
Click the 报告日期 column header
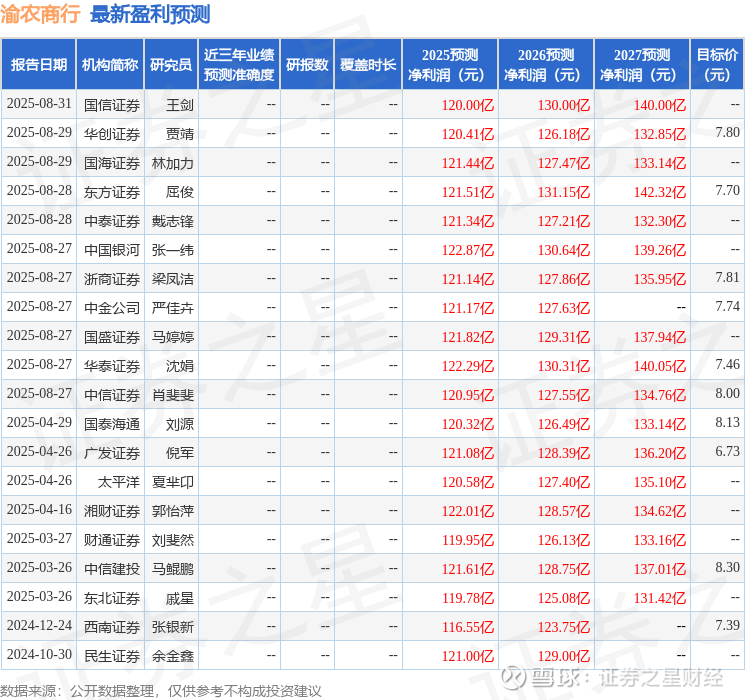(x=38, y=65)
